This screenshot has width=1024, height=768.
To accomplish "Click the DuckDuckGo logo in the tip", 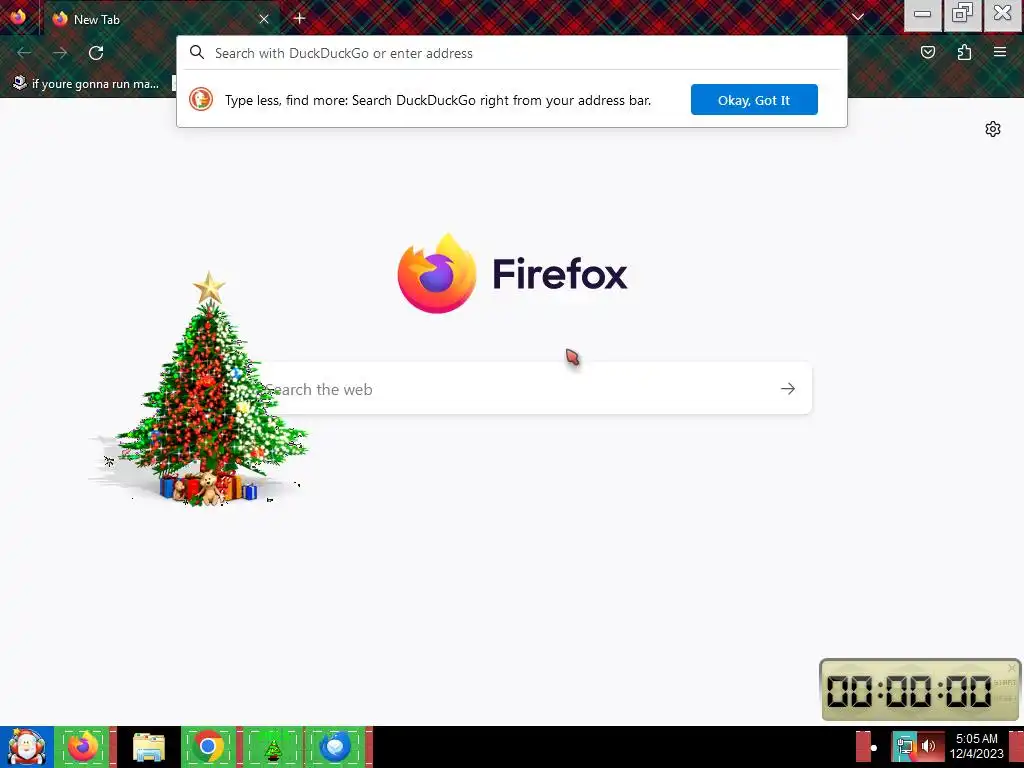I will pos(201,99).
